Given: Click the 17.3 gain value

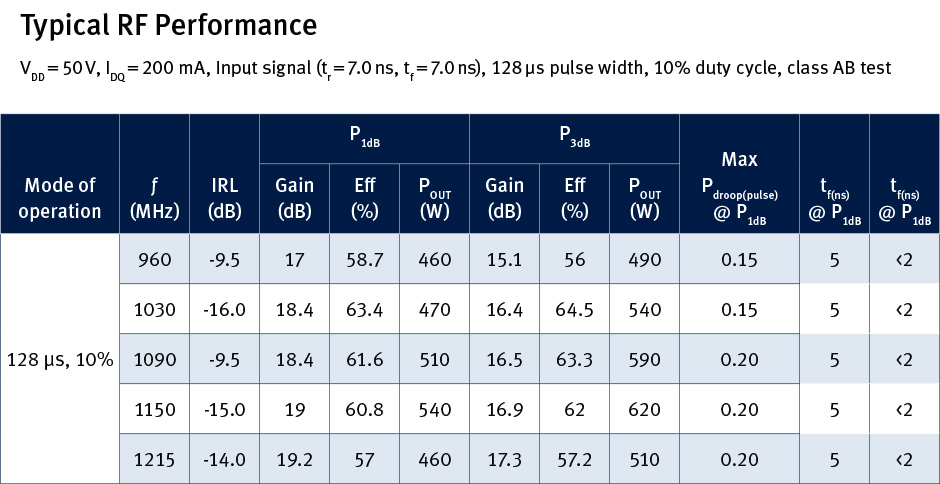Looking at the screenshot, I should point(504,459).
